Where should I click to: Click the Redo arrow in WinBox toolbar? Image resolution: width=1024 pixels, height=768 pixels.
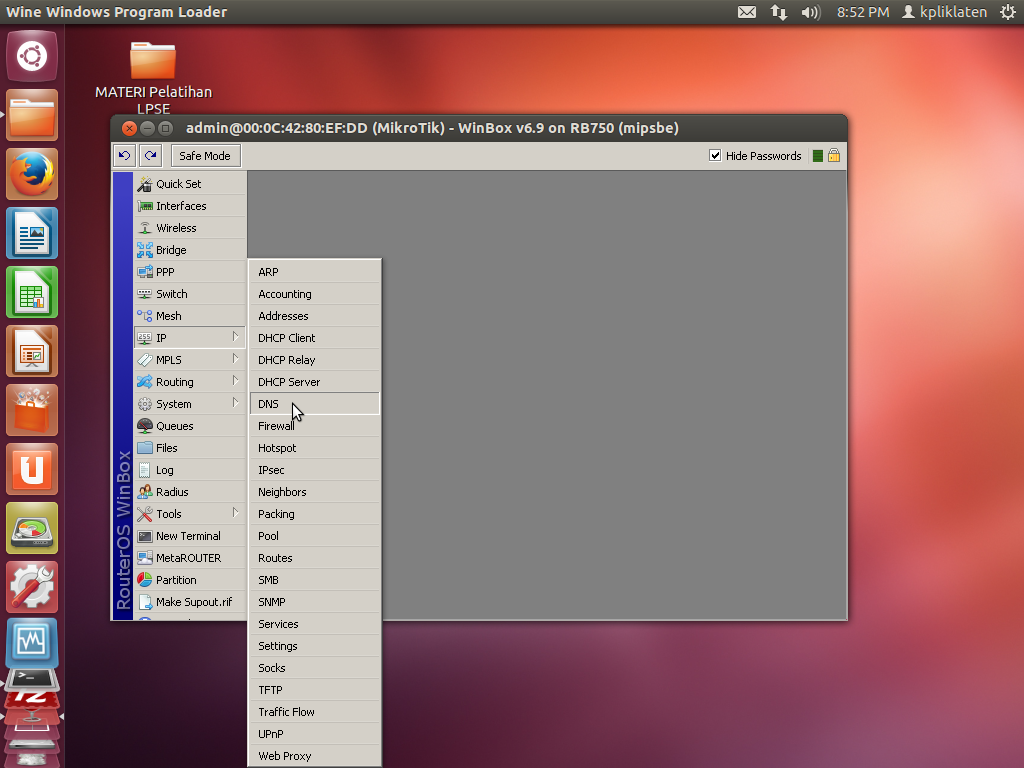pyautogui.click(x=151, y=155)
